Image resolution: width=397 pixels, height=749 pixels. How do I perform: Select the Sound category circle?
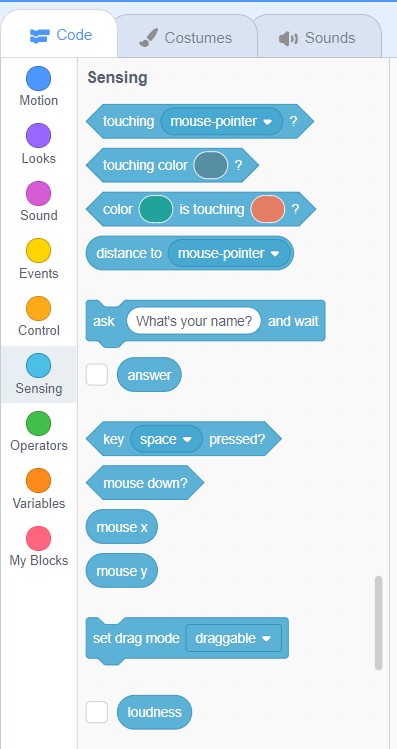point(38,193)
